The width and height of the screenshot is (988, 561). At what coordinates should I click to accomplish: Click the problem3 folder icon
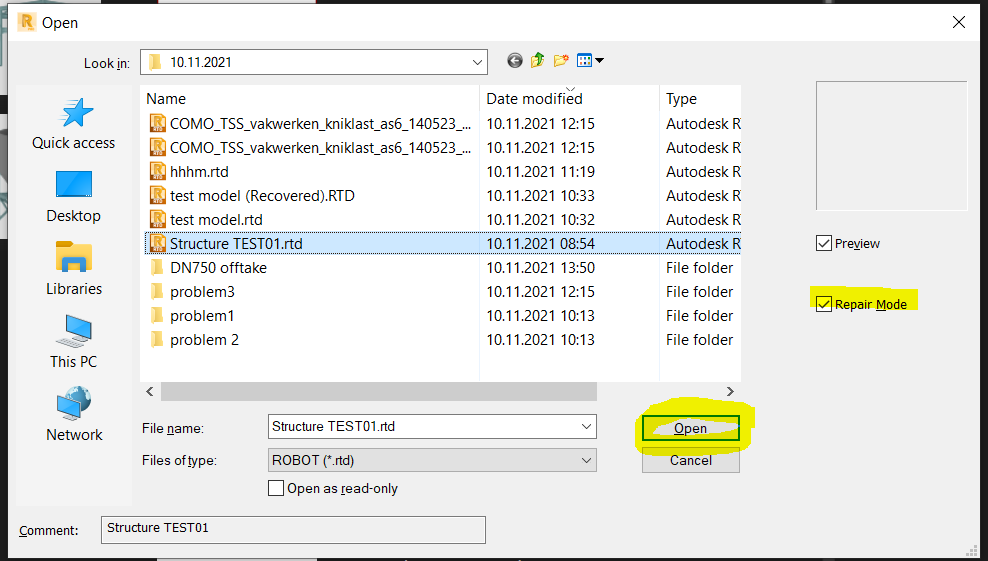pos(158,291)
